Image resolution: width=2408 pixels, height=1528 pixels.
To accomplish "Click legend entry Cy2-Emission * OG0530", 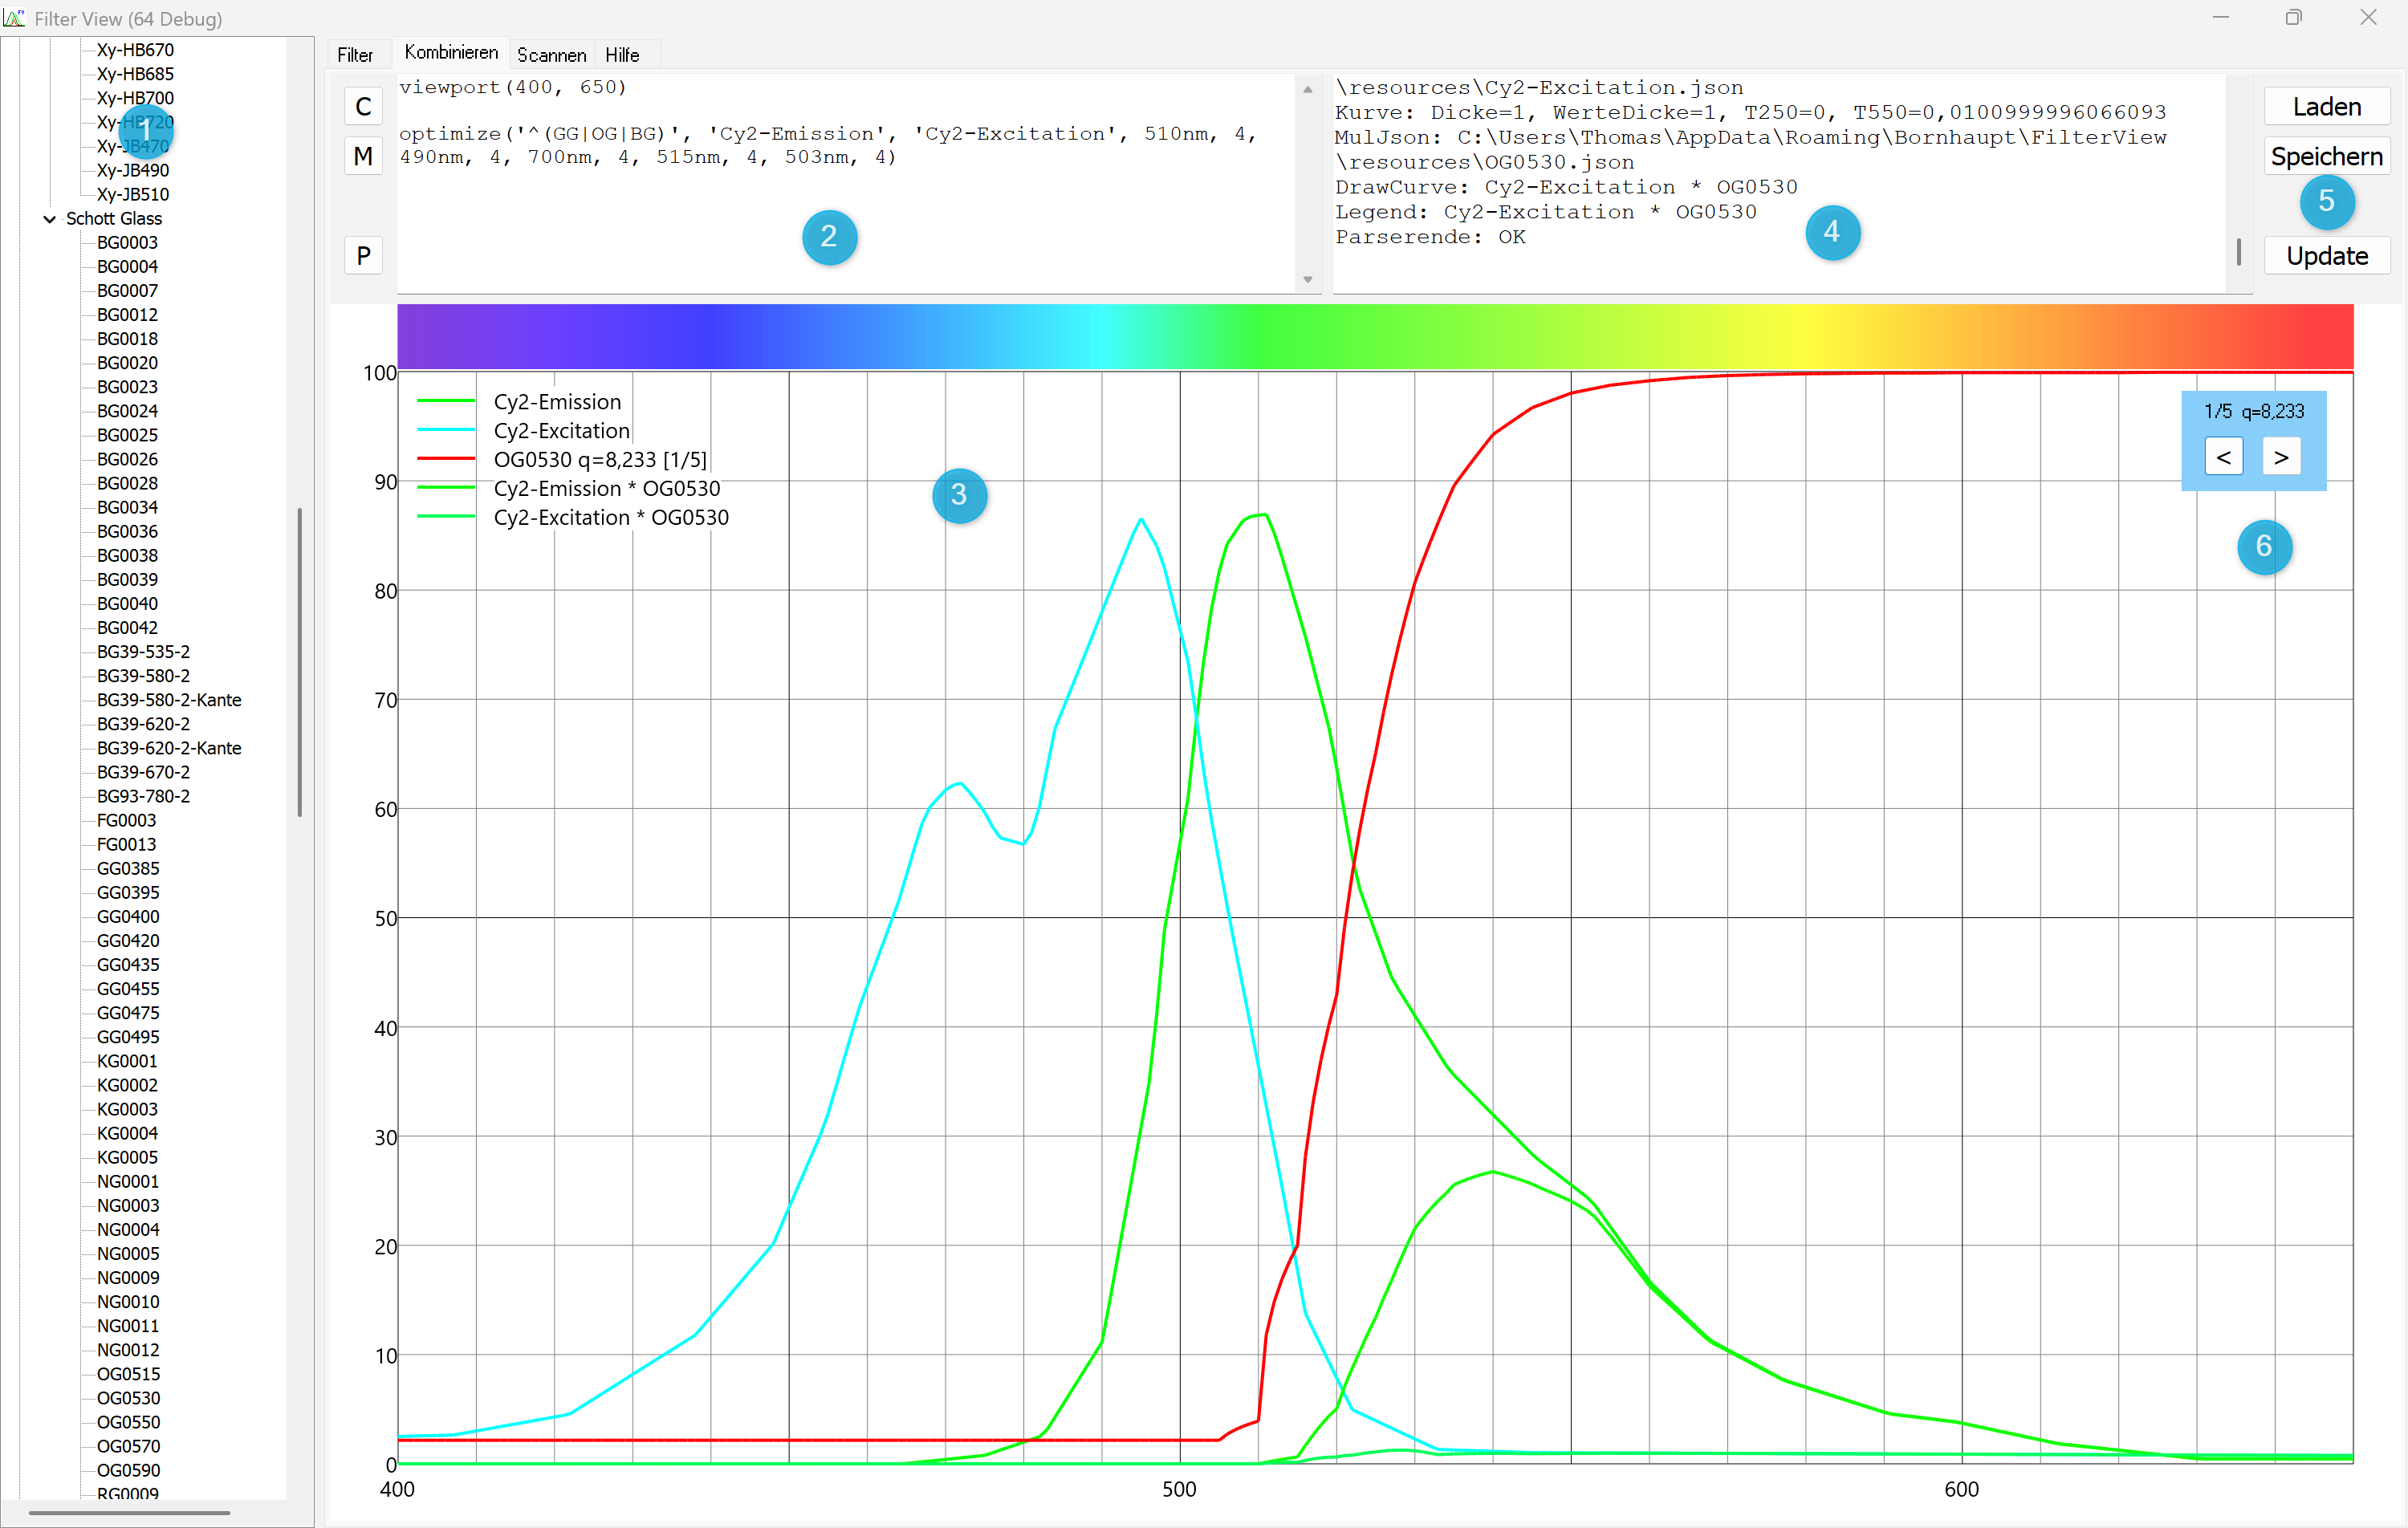I will tap(607, 489).
